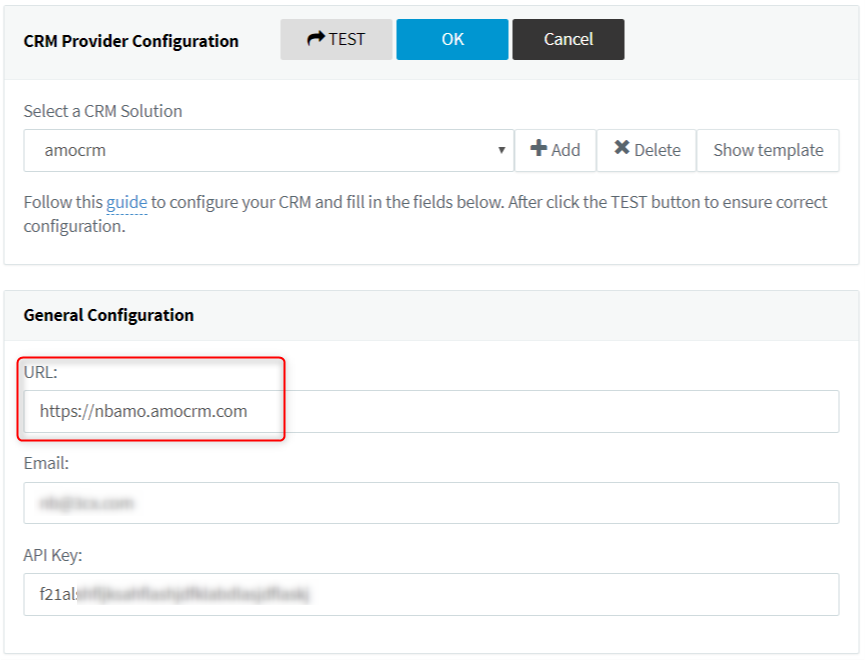Click the General Configuration section header
The width and height of the screenshot is (865, 660).
(109, 315)
